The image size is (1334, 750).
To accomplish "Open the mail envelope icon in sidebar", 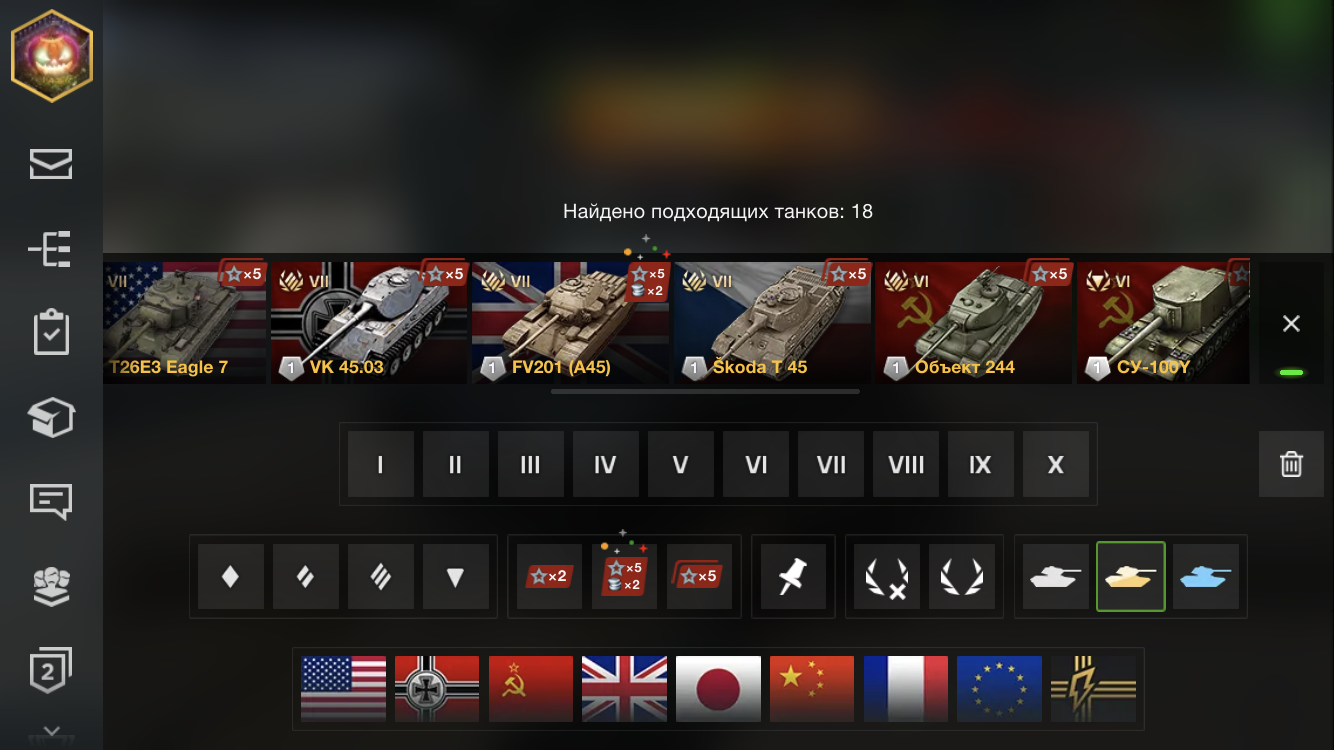I will pyautogui.click(x=51, y=164).
